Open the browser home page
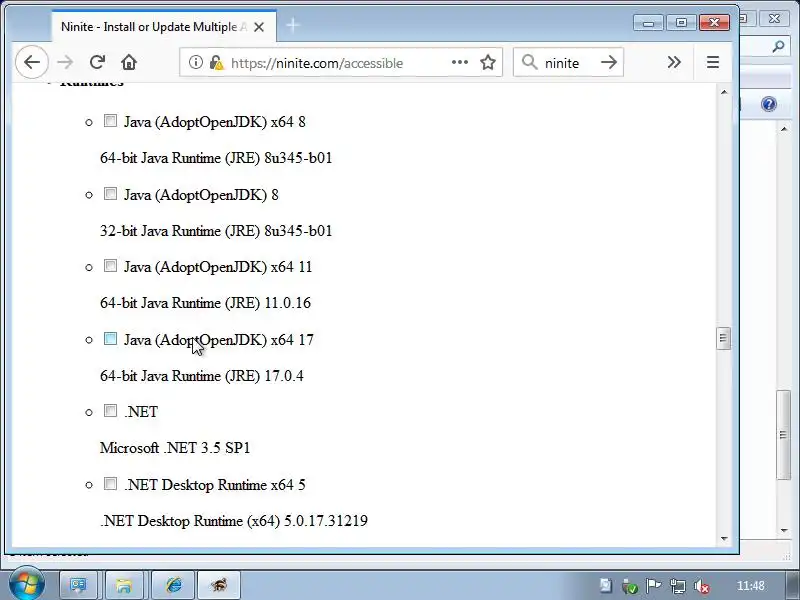Viewport: 800px width, 600px height. [129, 62]
